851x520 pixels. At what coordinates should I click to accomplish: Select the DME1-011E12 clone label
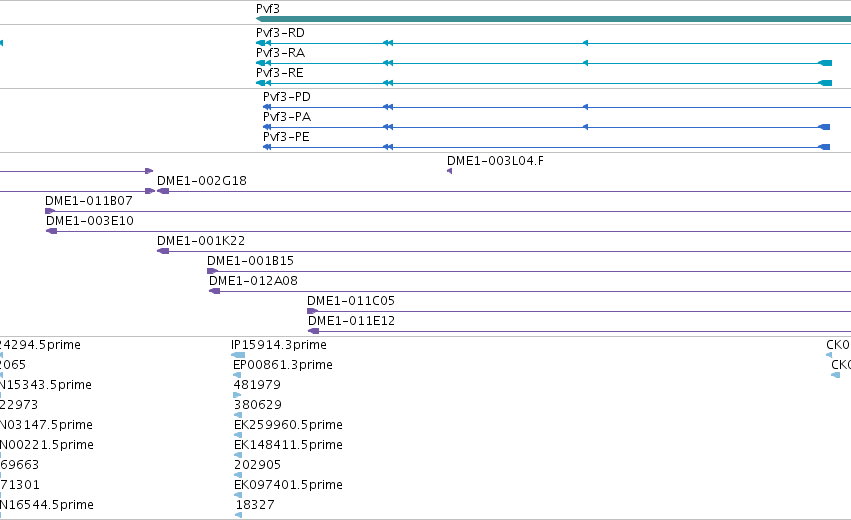[351, 321]
